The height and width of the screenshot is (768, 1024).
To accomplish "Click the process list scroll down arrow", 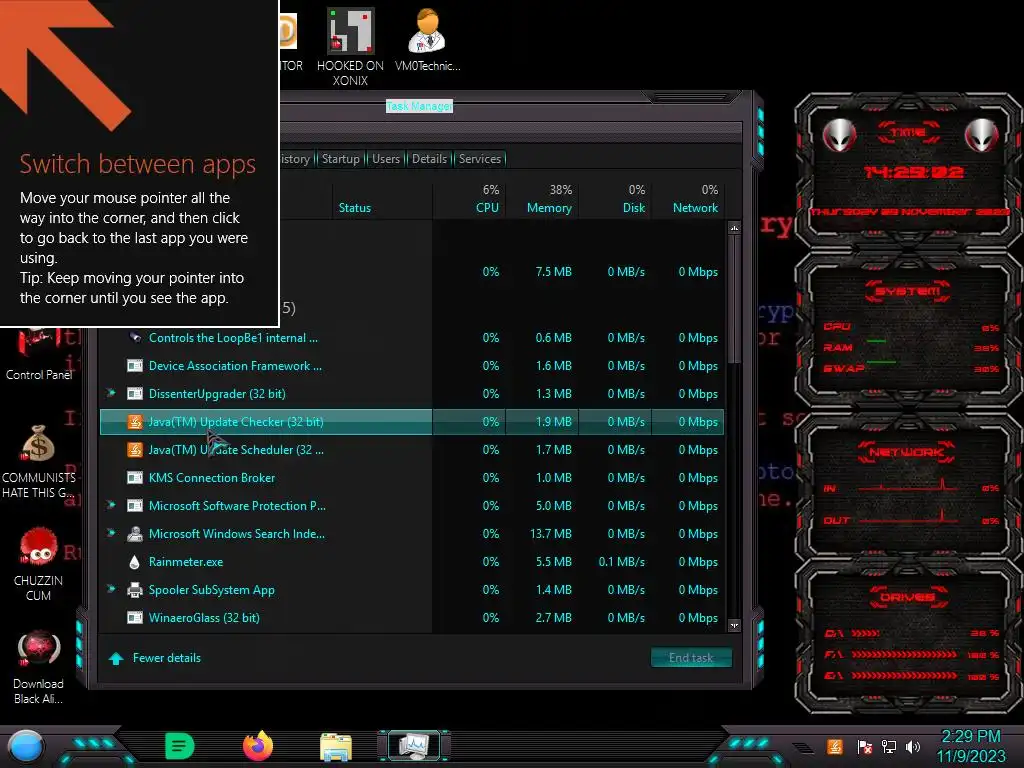I will point(734,626).
